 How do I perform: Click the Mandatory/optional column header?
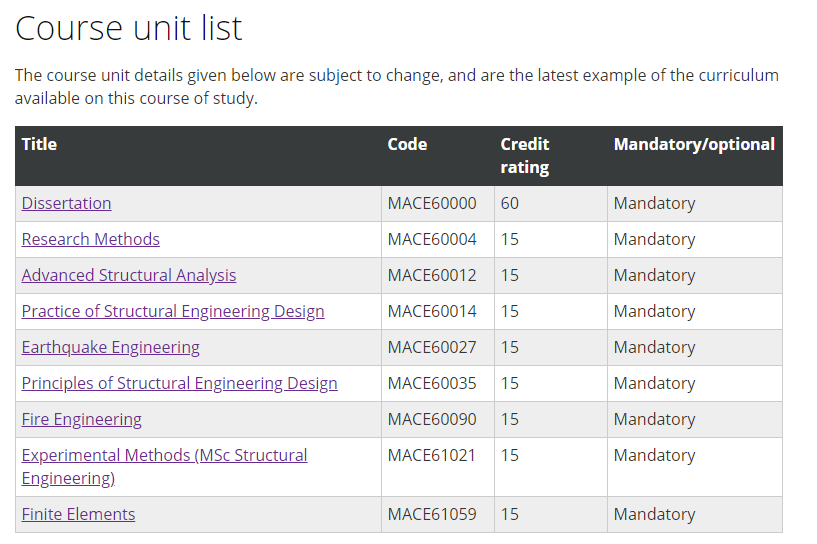pyautogui.click(x=694, y=144)
